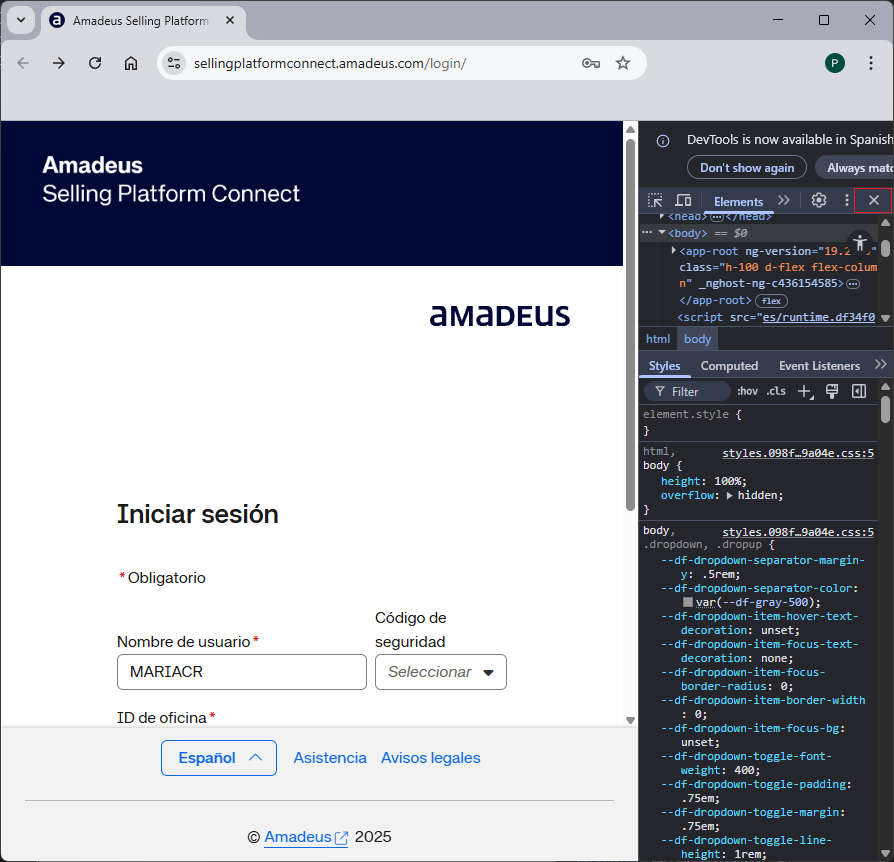
Task: Toggle rendering emulations paintbrush icon
Action: click(x=832, y=391)
